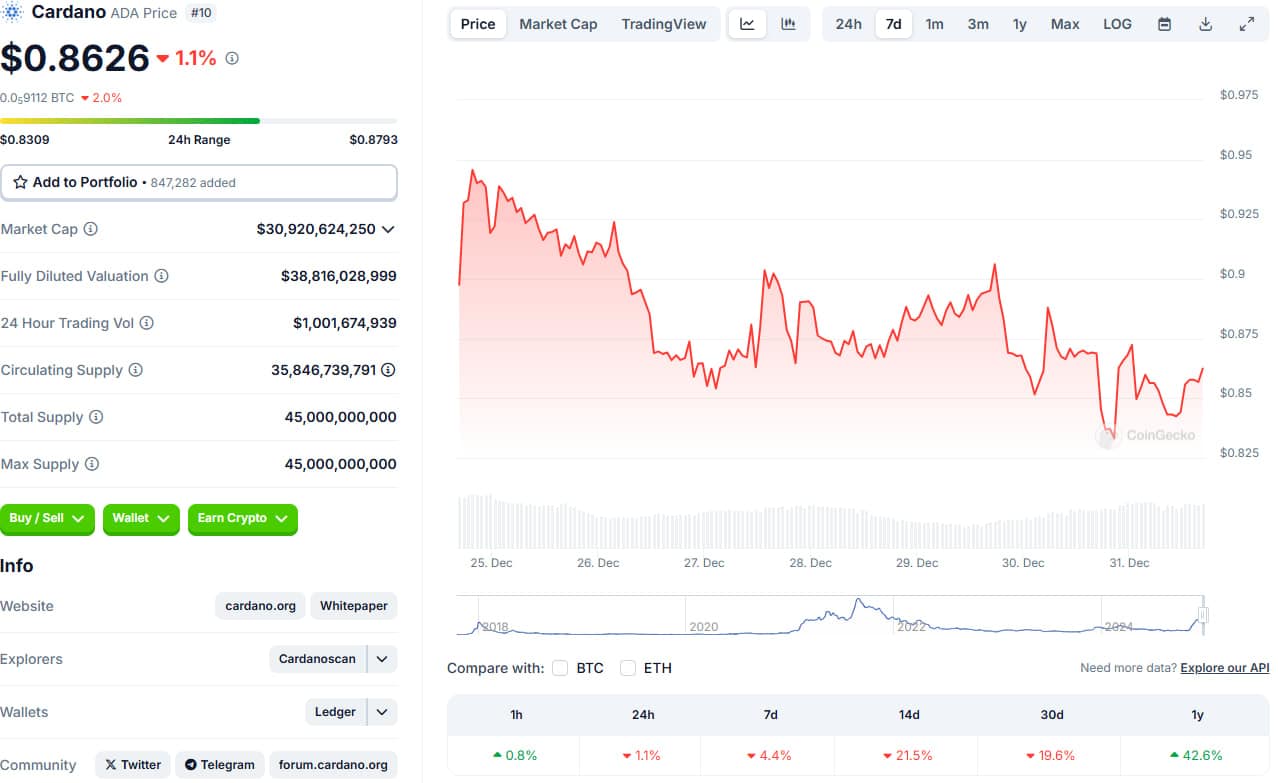Click the Telegram icon in its button
Viewport: 1278px width, 783px height.
coord(191,765)
